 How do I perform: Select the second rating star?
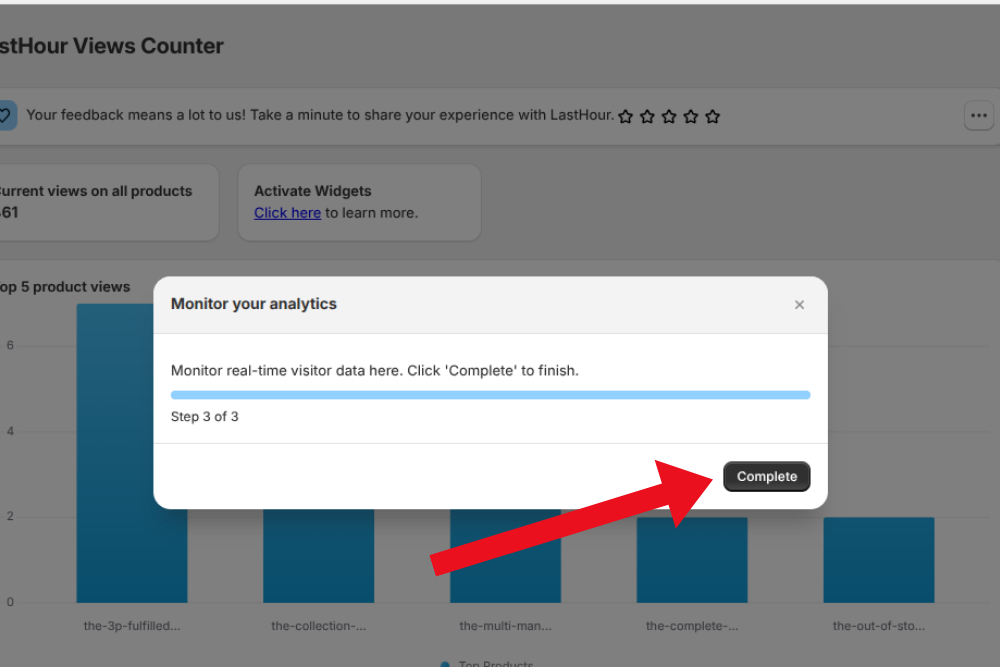[647, 116]
